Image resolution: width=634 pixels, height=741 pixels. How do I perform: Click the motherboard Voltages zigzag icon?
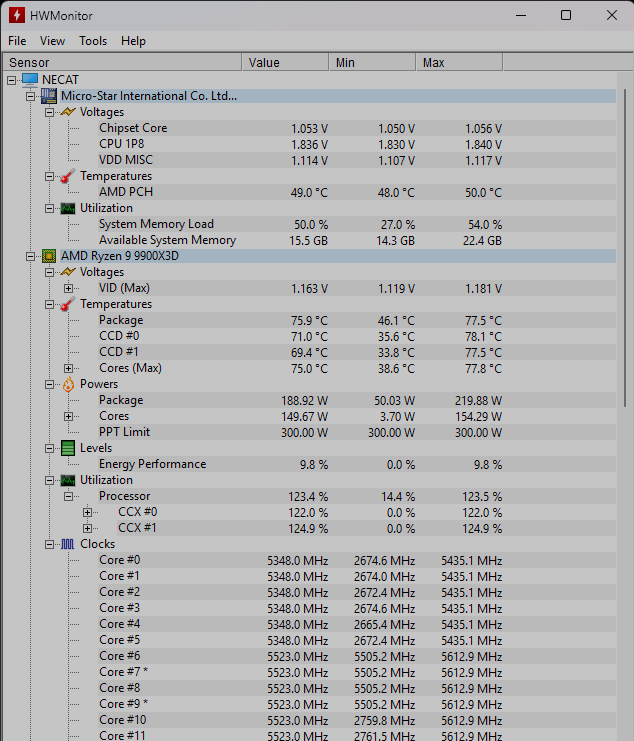[x=68, y=112]
